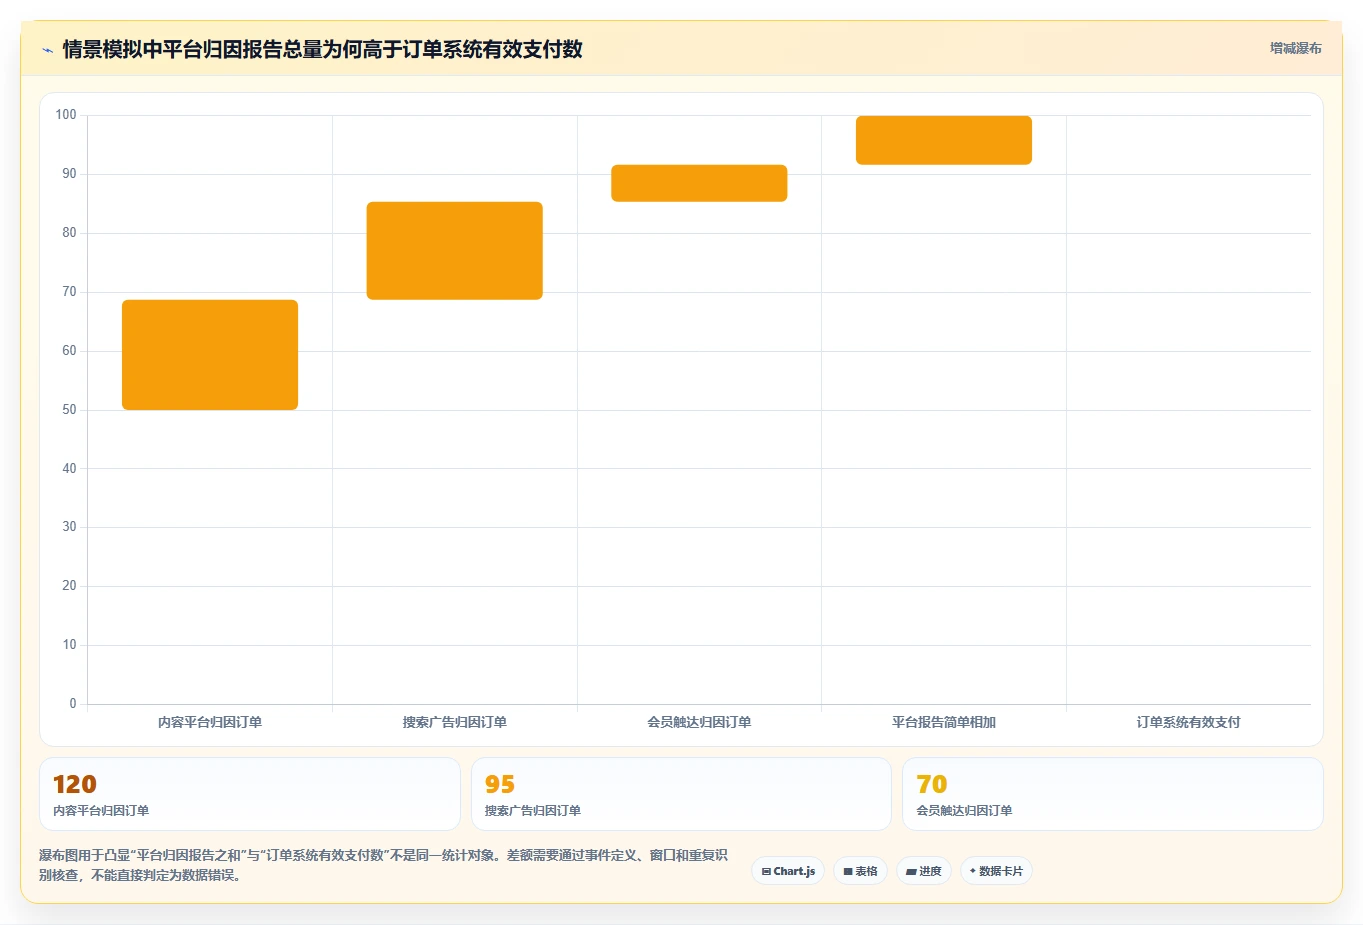Click the x-axis label 订单系统有效支付

click(x=1188, y=722)
